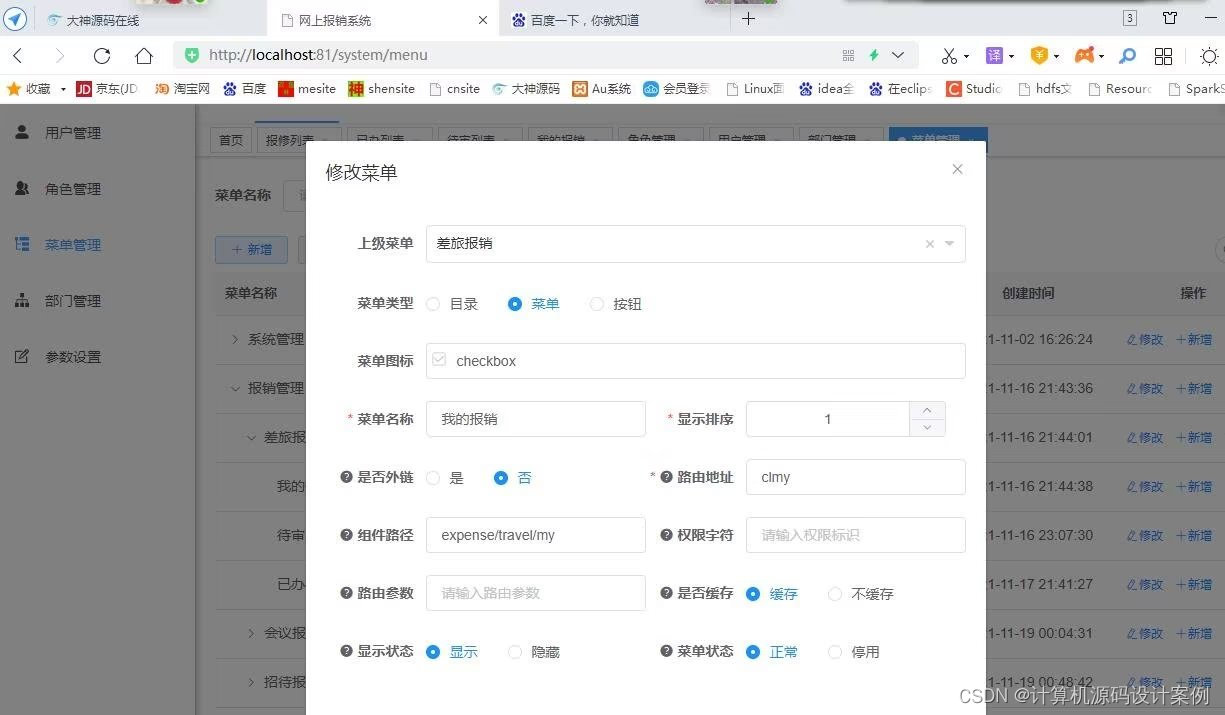Expand the 系统管理 tree row
Viewport: 1225px width, 715px height.
(x=235, y=339)
